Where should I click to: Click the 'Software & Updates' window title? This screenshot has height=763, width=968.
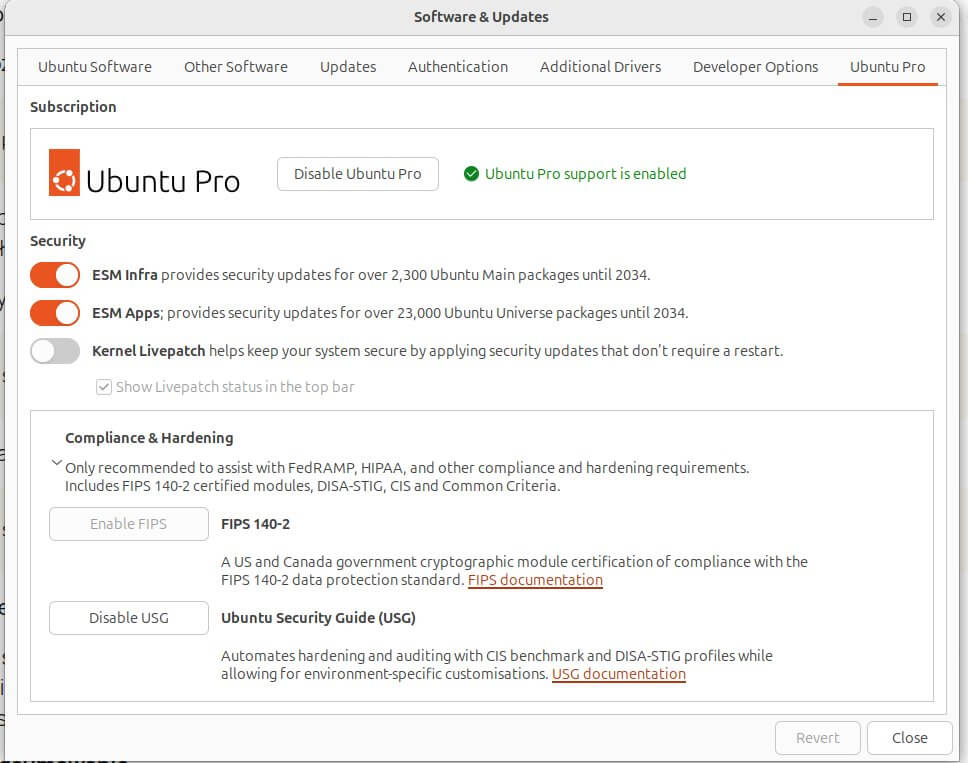(x=481, y=17)
